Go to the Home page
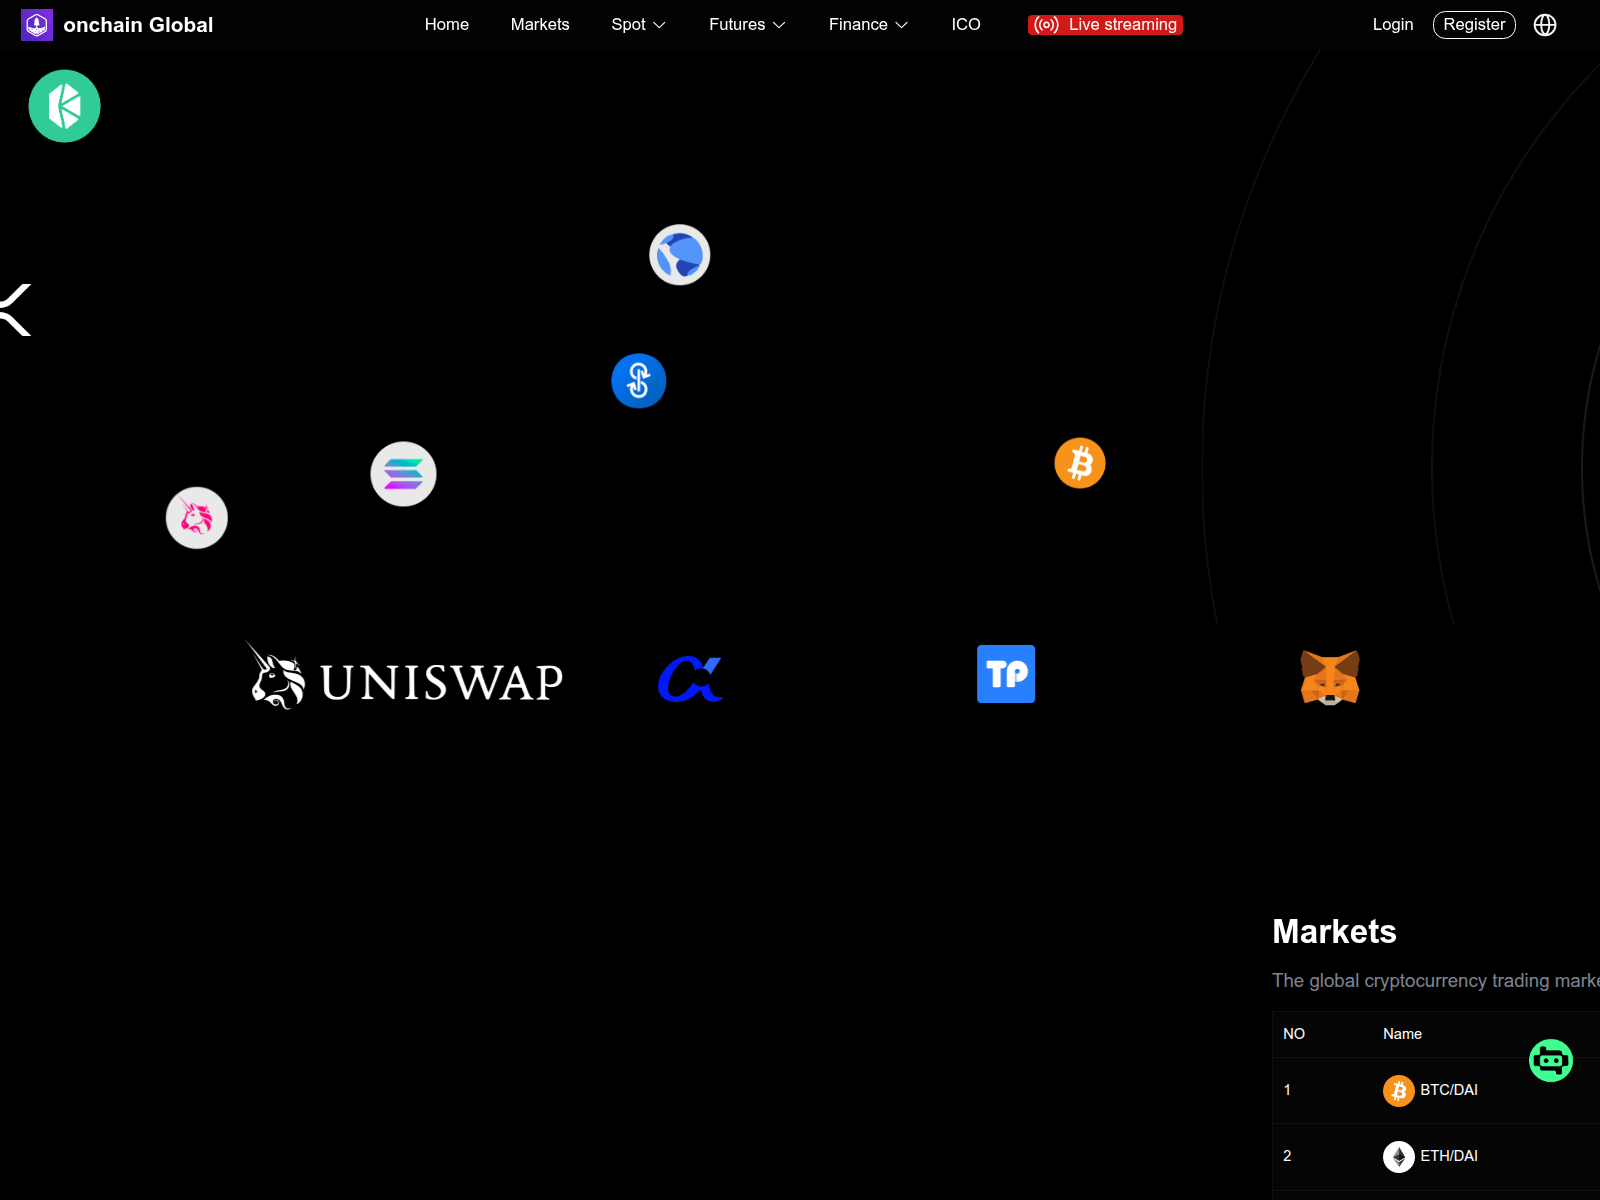 click(447, 25)
